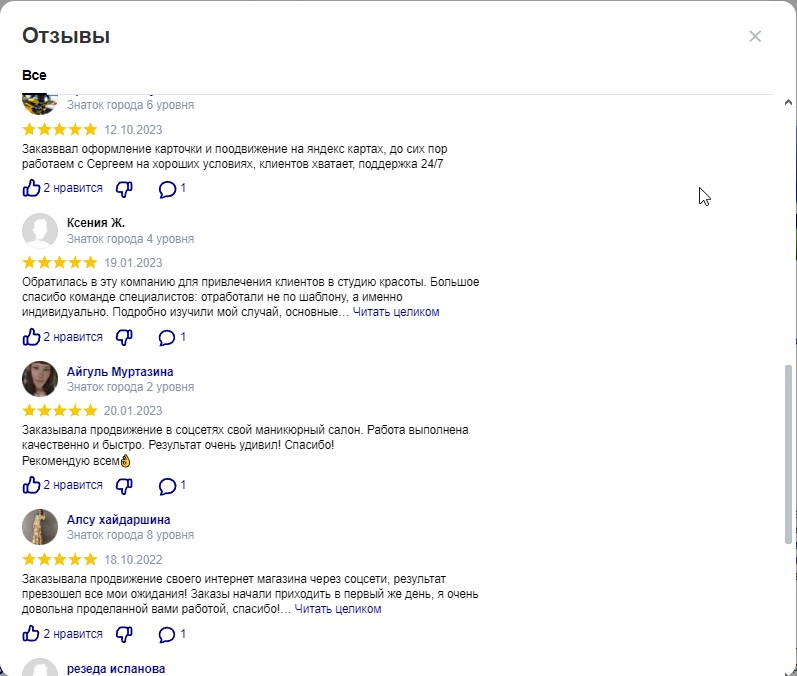Expand Ксения Ж.'s review via Читать целиком
This screenshot has width=797, height=676.
click(x=396, y=312)
